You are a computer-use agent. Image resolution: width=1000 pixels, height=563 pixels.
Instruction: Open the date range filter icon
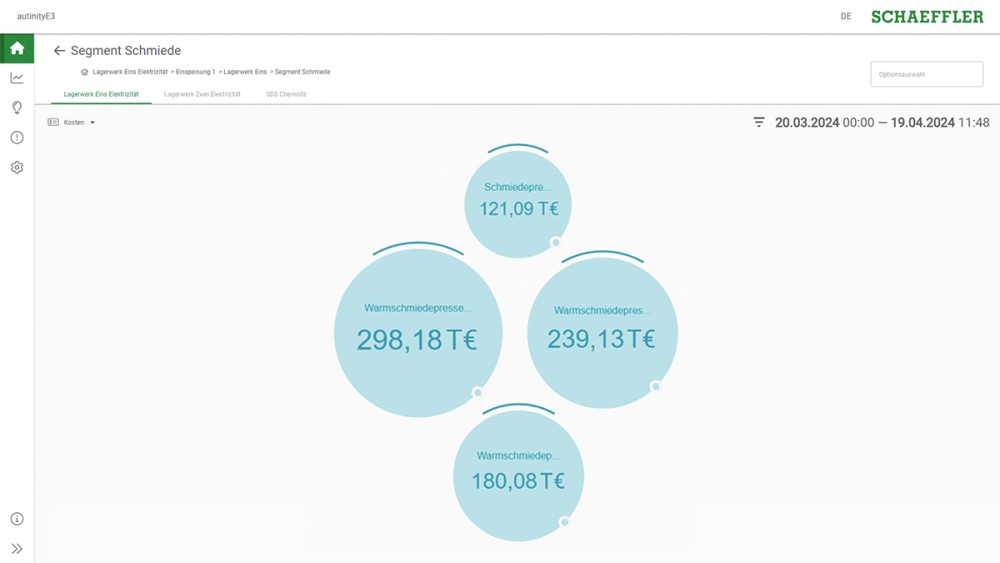(759, 122)
